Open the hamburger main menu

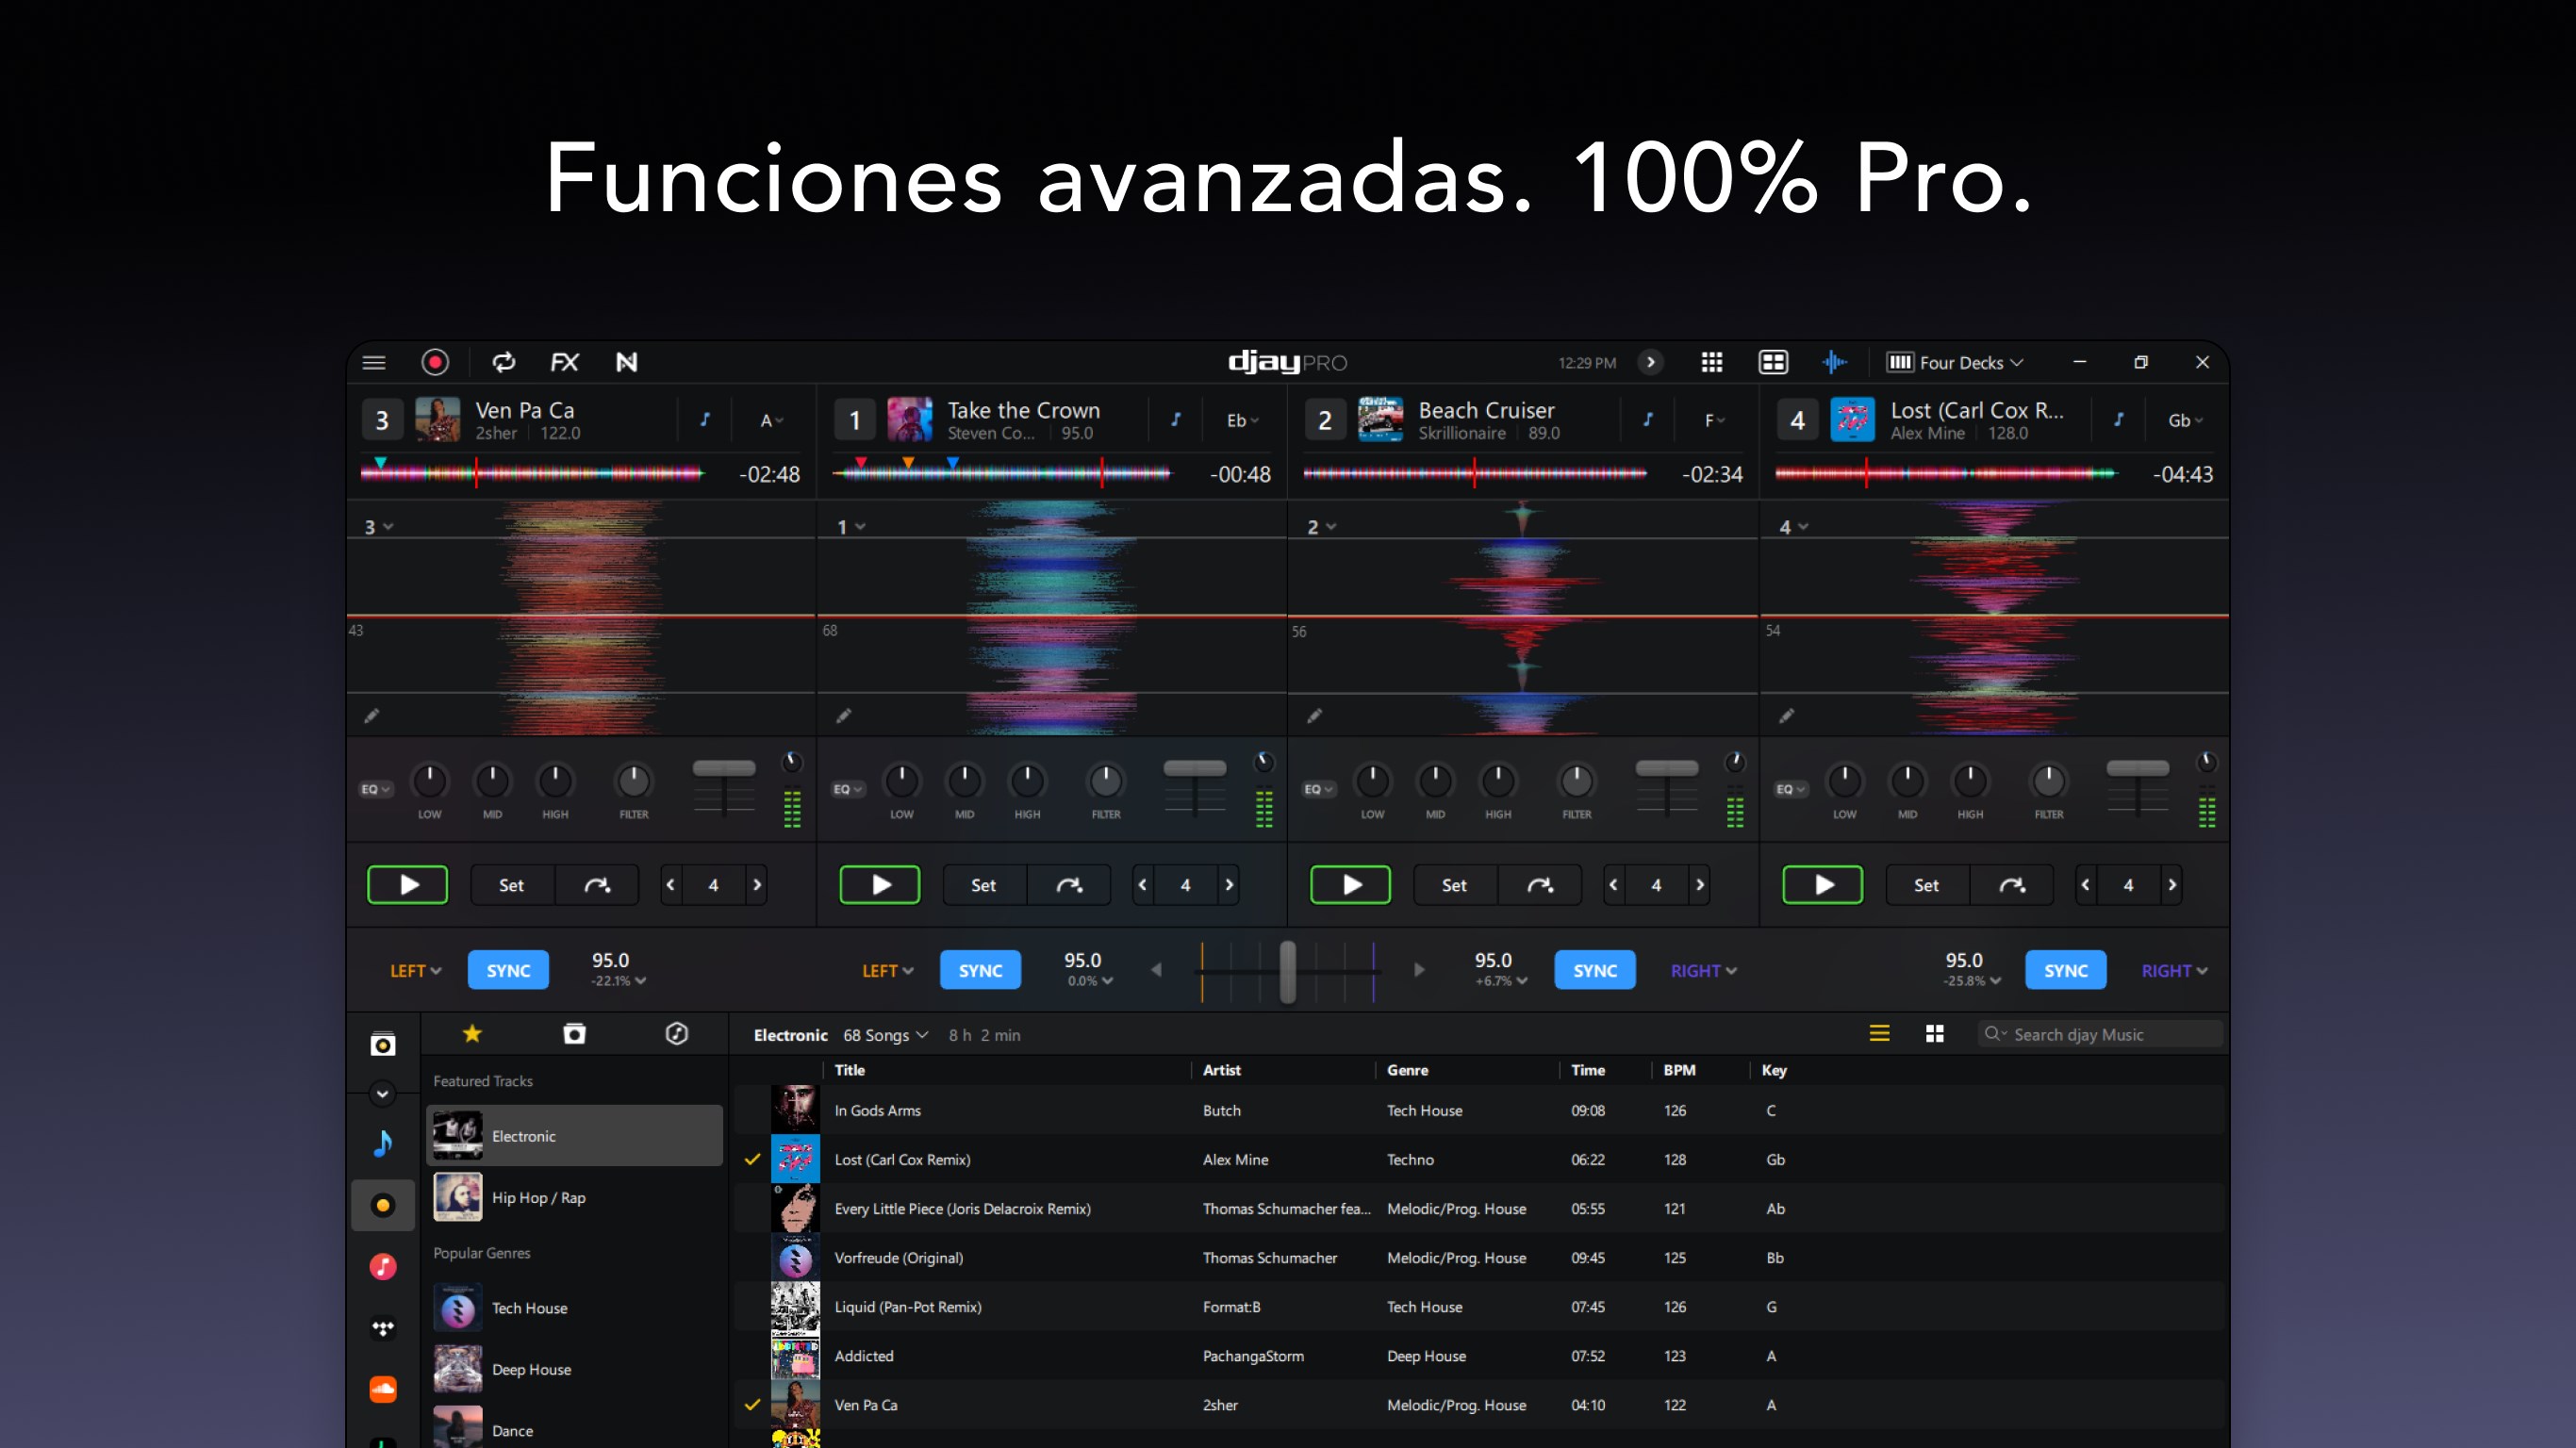374,362
